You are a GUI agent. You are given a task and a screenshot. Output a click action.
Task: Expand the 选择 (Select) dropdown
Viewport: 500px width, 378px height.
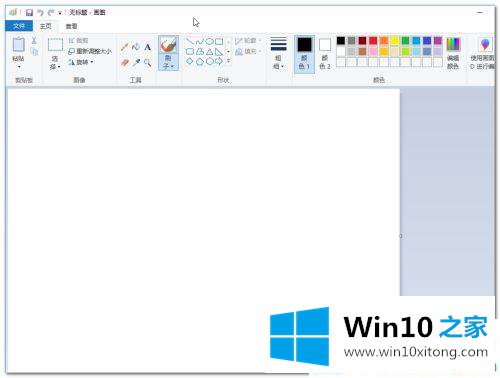[55, 63]
